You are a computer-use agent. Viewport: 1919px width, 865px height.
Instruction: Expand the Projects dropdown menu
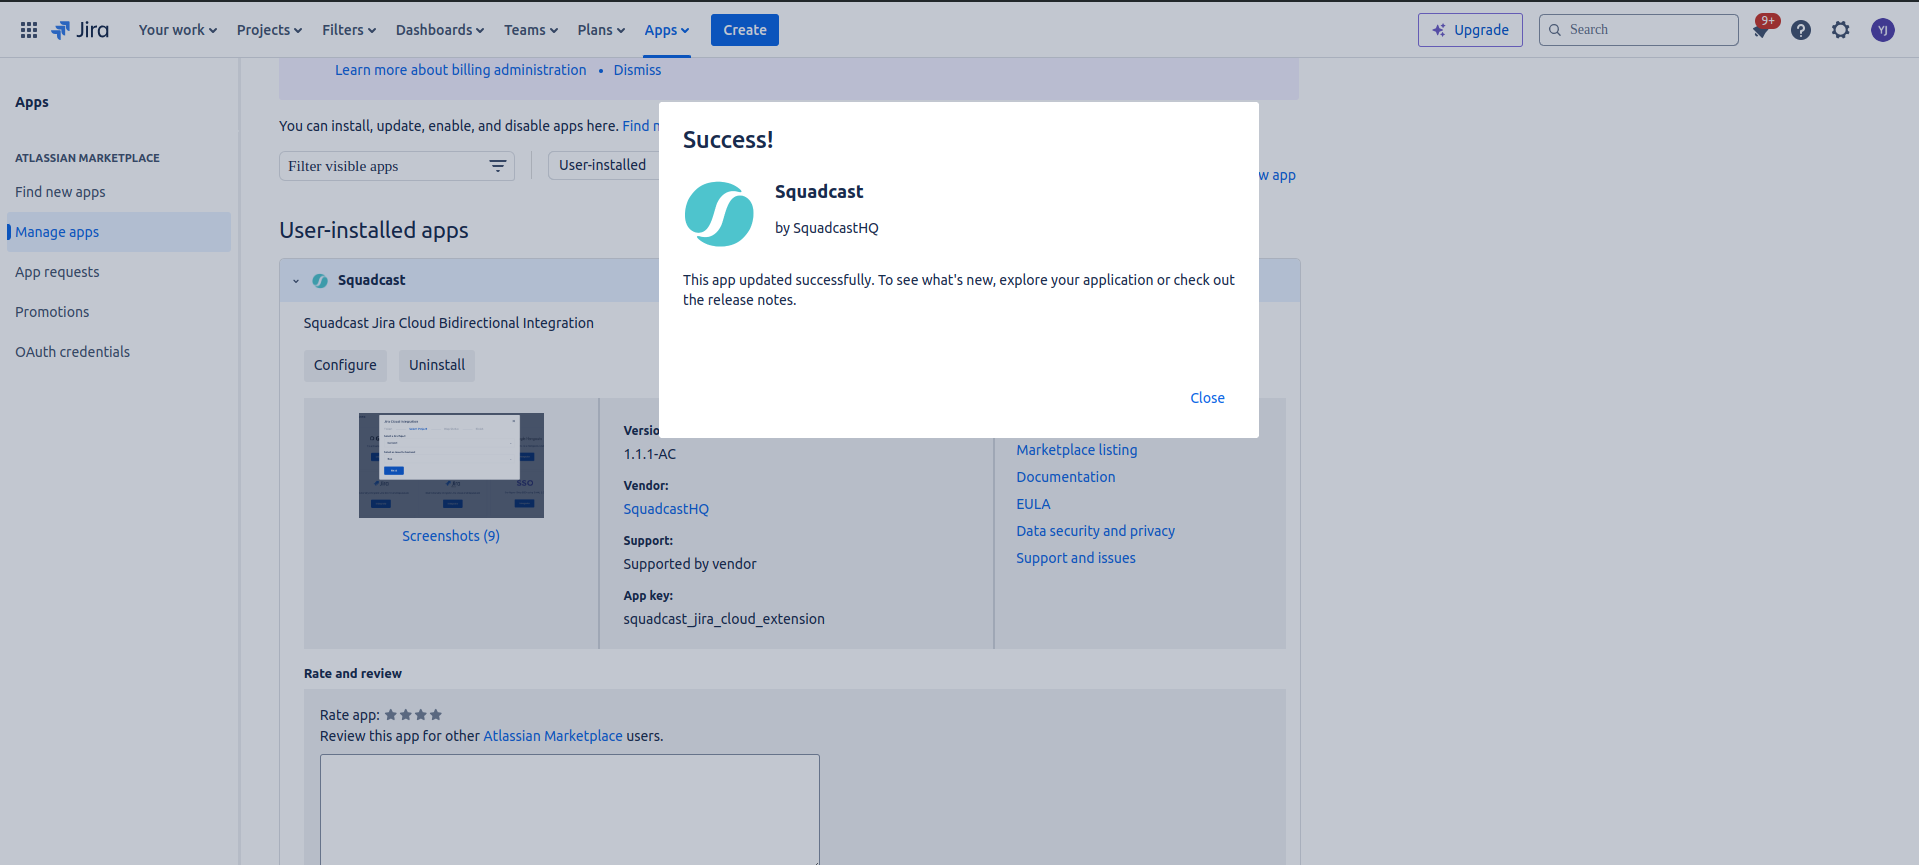(269, 30)
